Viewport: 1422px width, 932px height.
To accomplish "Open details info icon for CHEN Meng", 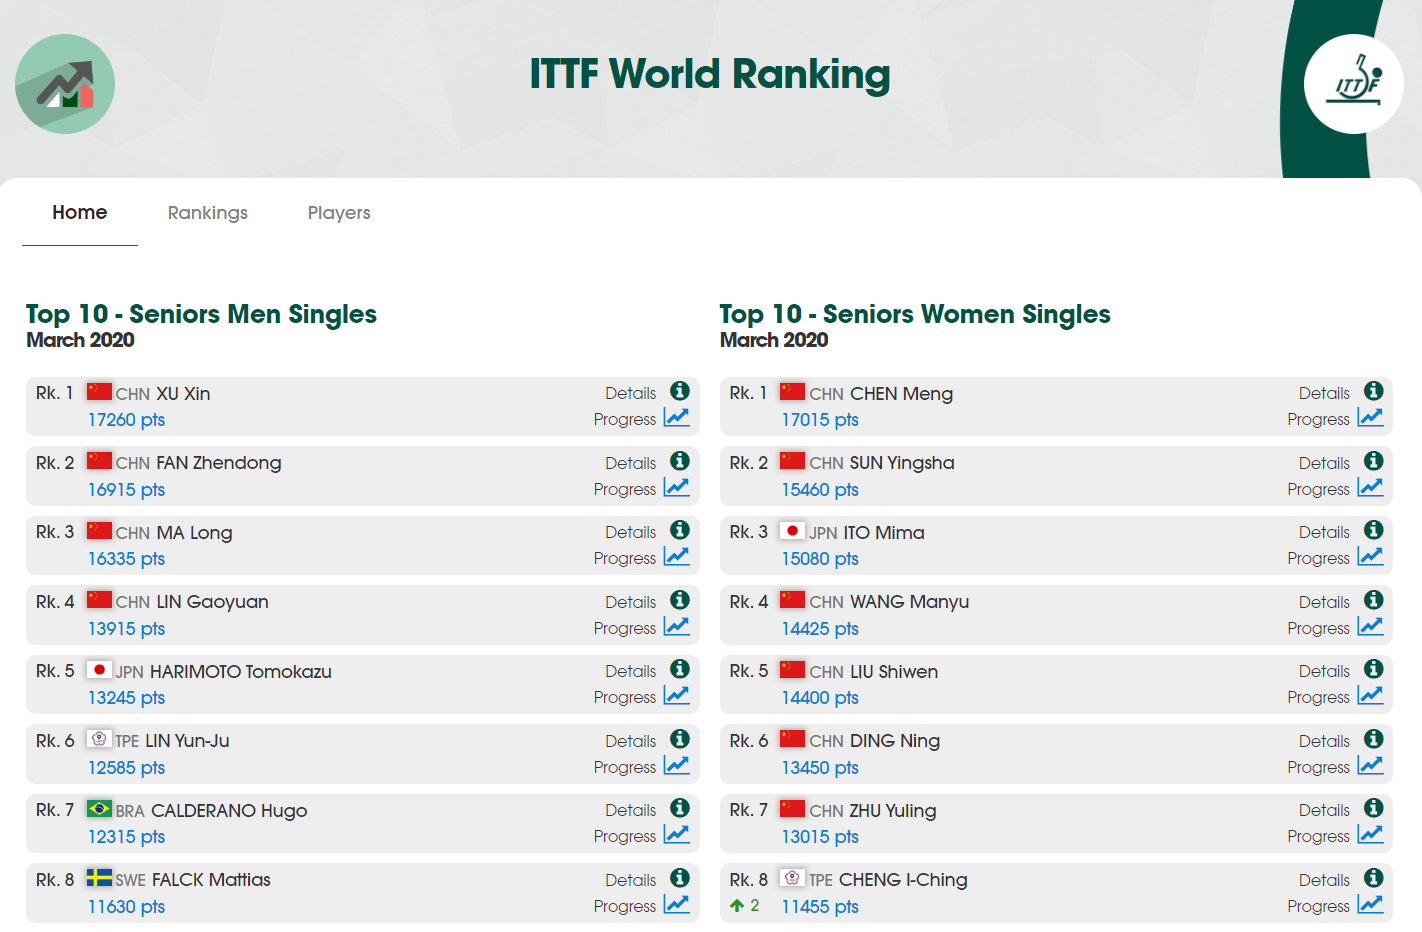I will click(x=1374, y=391).
